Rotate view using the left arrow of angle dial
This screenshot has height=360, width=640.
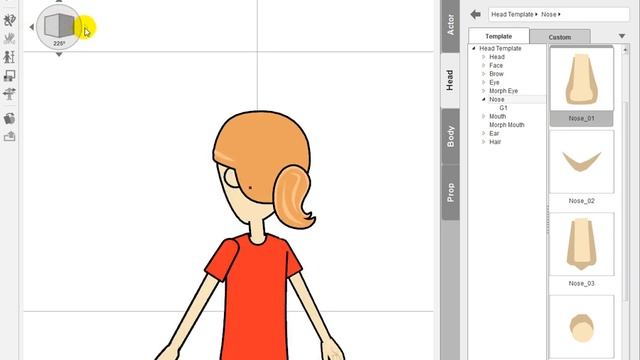tap(31, 27)
